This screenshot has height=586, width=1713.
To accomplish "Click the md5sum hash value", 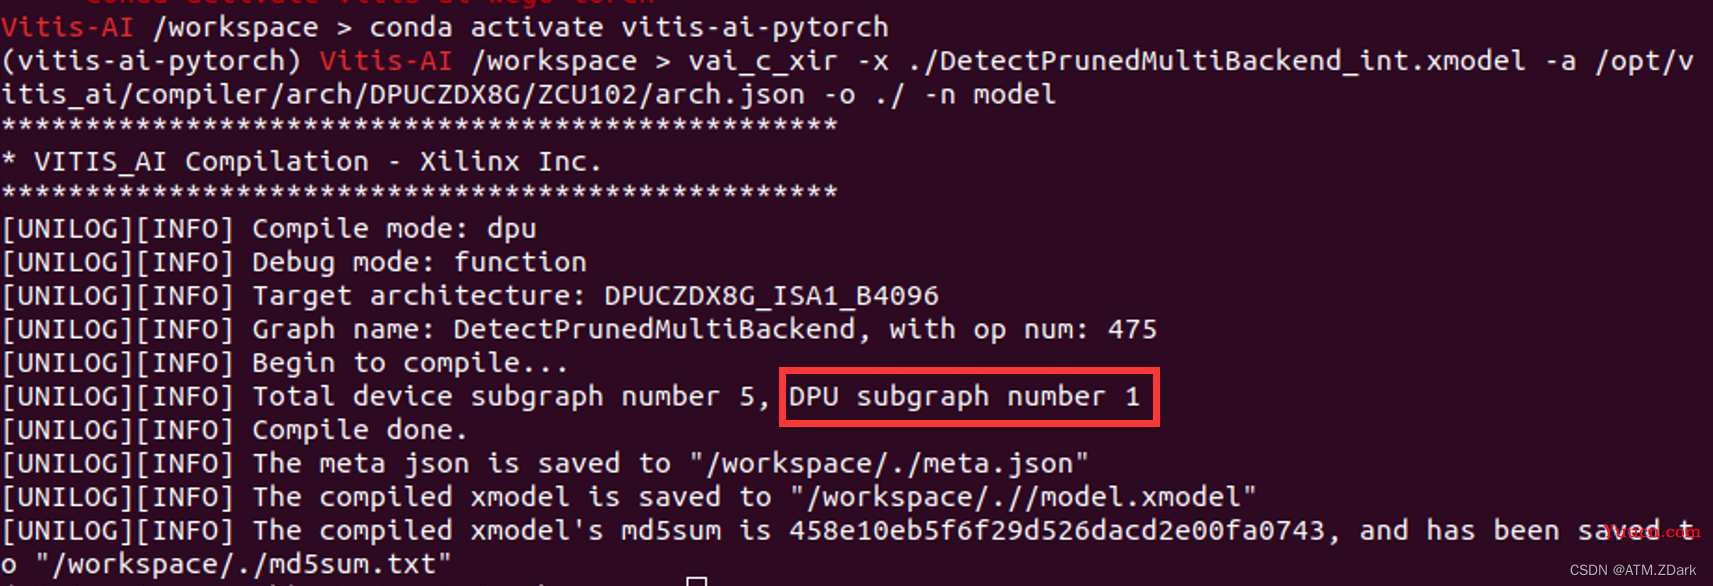I will [x=1057, y=531].
